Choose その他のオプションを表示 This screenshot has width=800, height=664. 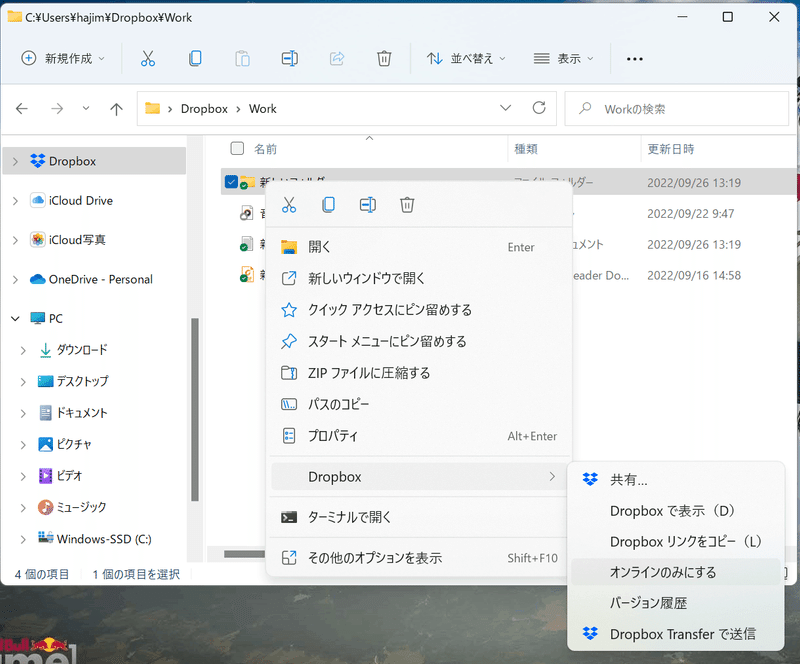click(x=418, y=558)
